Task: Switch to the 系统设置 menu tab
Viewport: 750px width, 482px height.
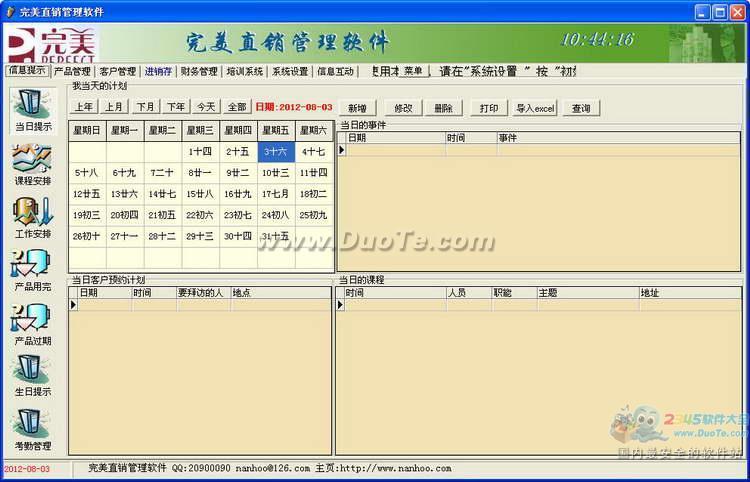Action: [x=290, y=72]
